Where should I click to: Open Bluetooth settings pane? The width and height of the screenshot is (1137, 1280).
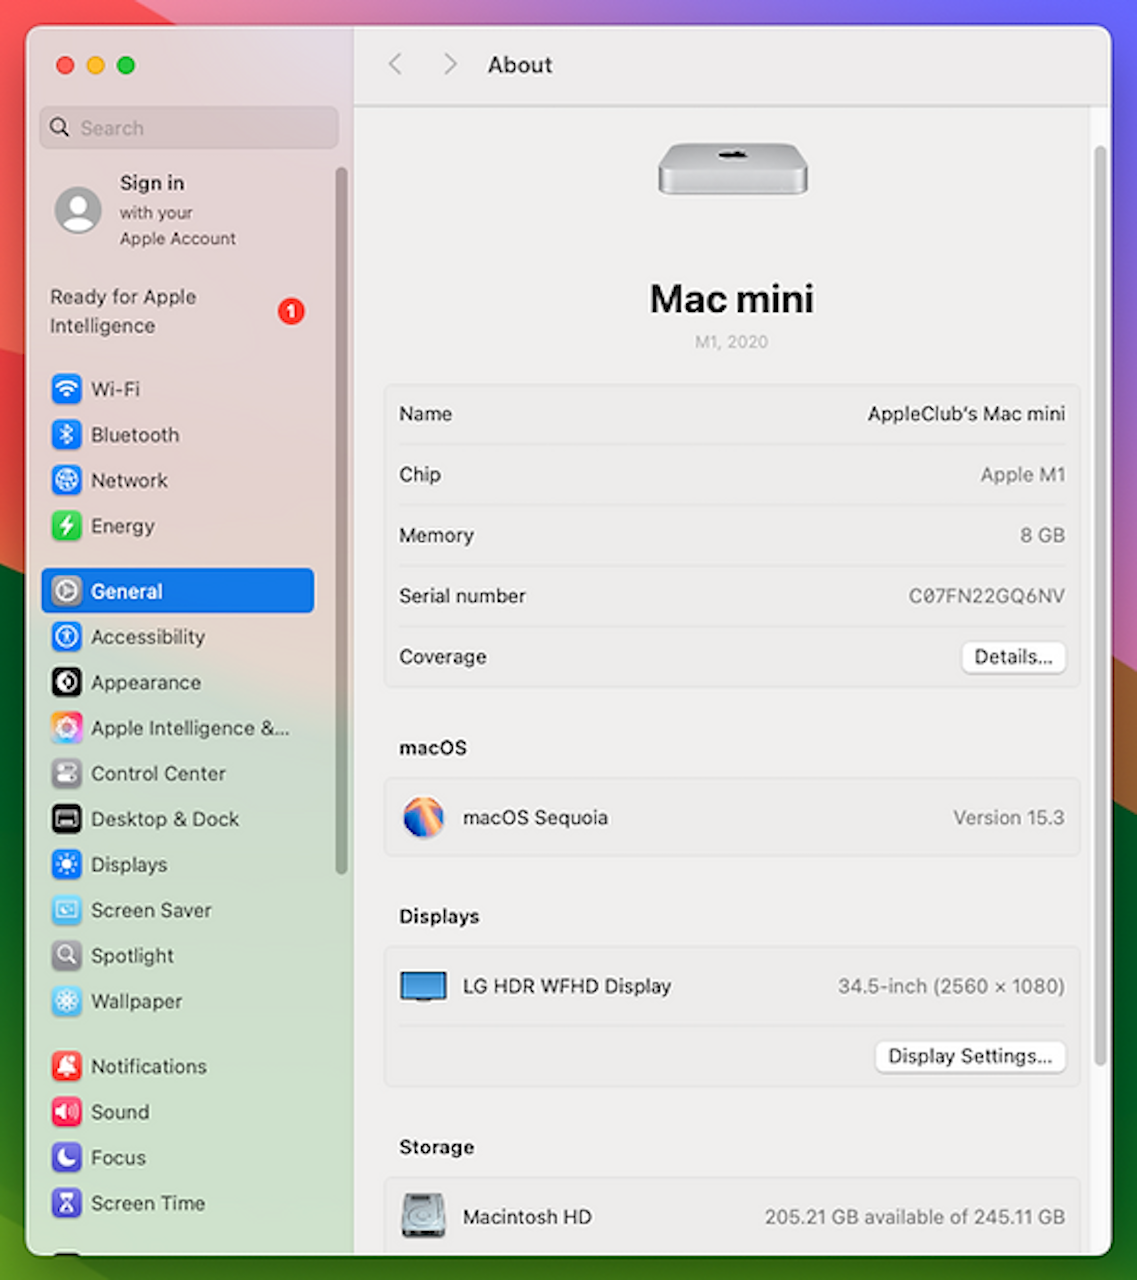coord(178,435)
